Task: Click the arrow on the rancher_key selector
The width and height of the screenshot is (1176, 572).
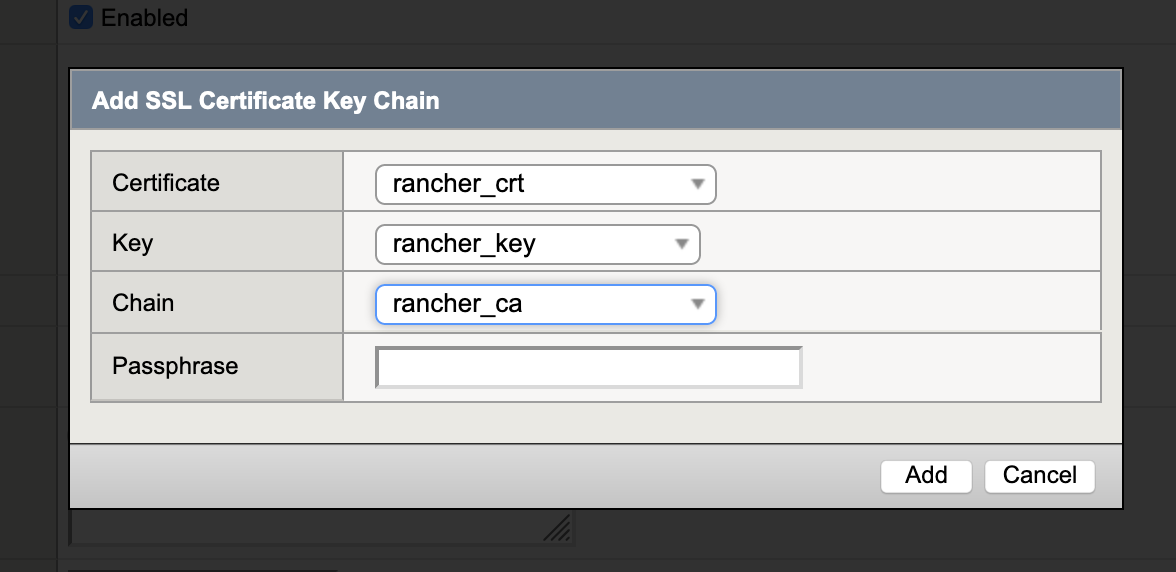Action: click(682, 244)
